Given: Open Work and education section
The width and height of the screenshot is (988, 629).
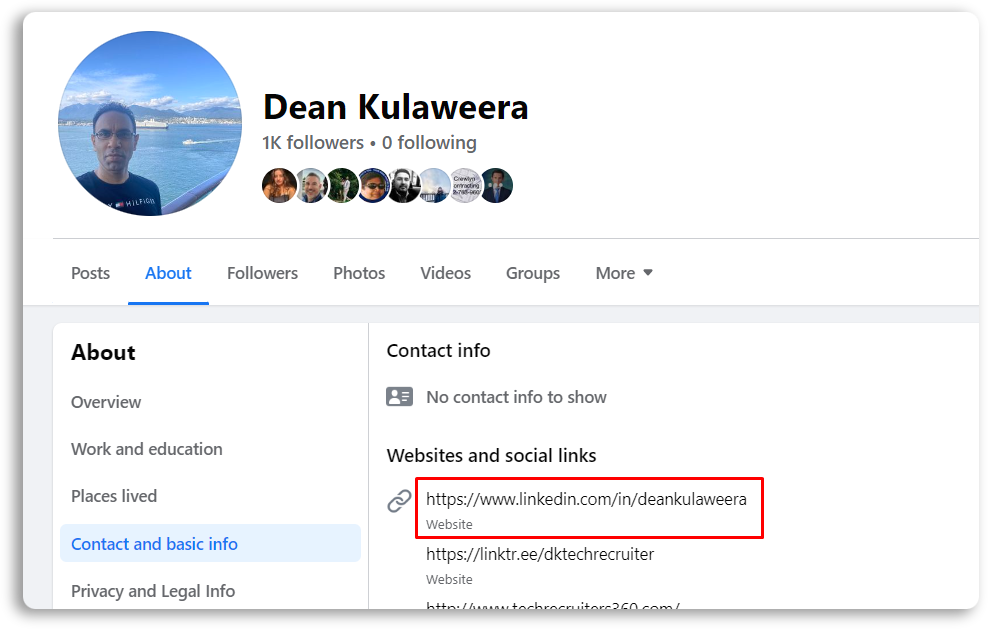Looking at the screenshot, I should [x=147, y=449].
